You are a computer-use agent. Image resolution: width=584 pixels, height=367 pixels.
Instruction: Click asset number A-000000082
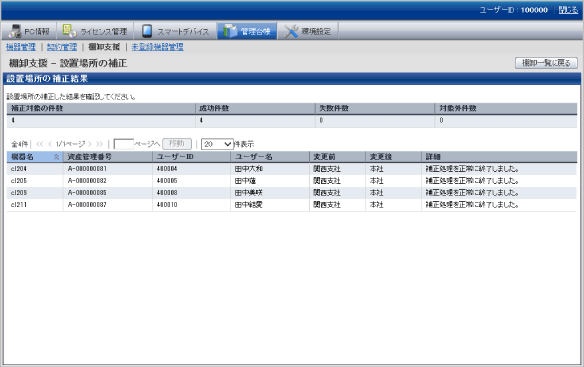[87, 181]
